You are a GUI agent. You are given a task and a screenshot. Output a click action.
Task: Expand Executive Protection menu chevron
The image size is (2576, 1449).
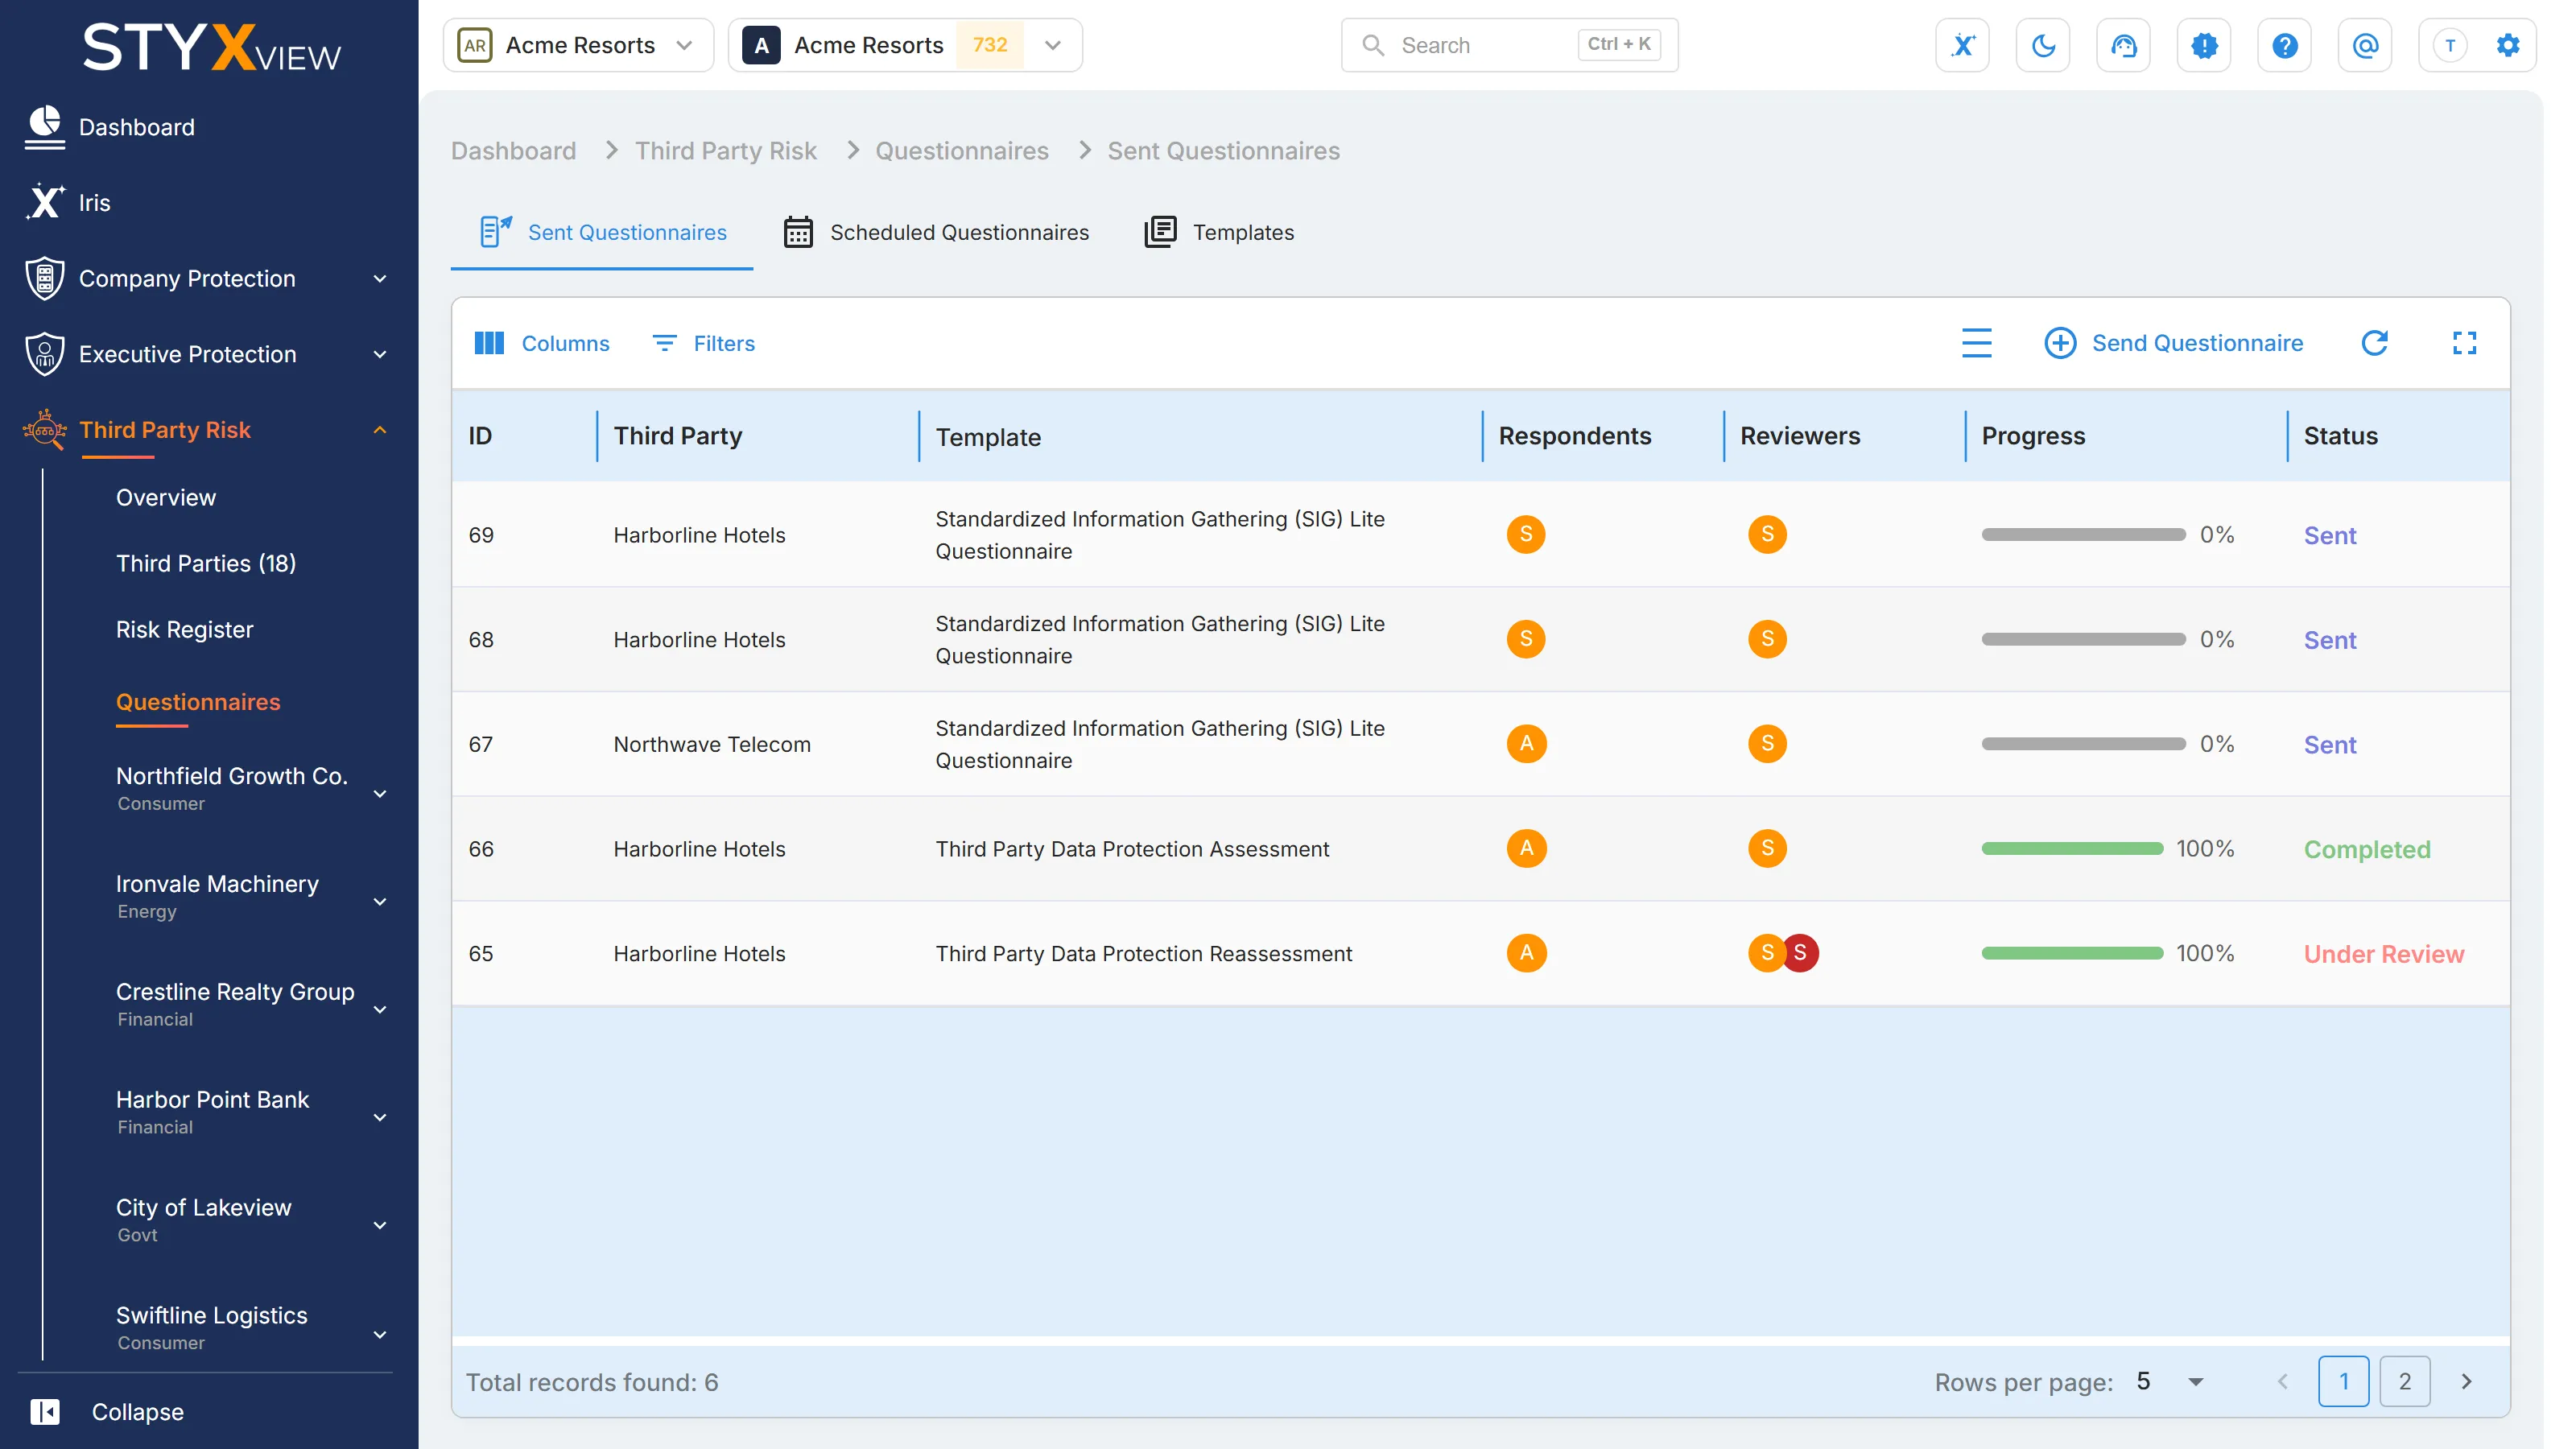point(380,354)
